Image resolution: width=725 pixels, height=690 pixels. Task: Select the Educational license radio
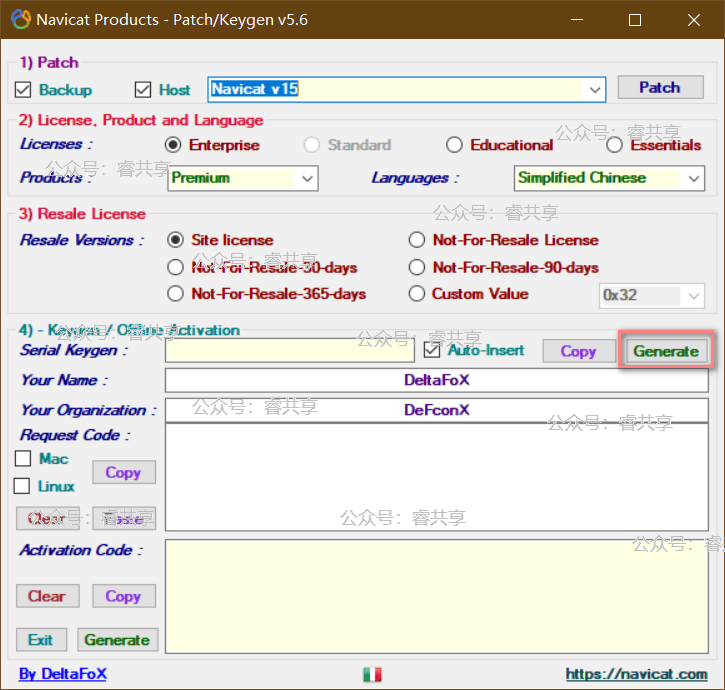coord(454,145)
